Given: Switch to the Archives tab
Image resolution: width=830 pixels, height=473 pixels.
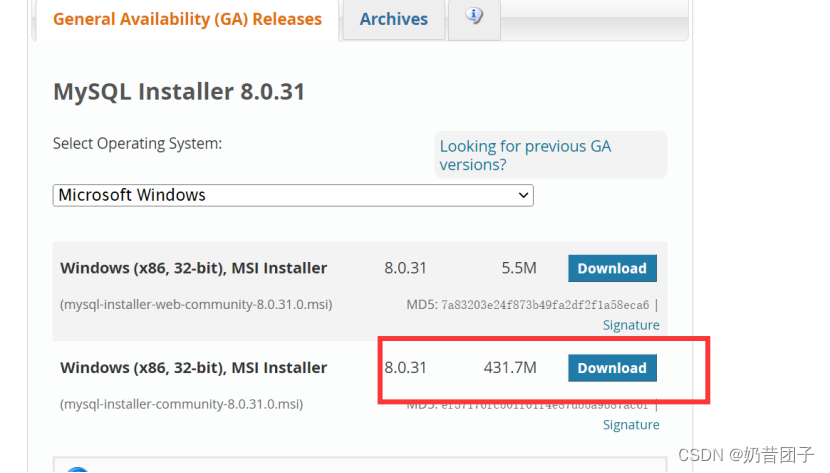Looking at the screenshot, I should [394, 20].
